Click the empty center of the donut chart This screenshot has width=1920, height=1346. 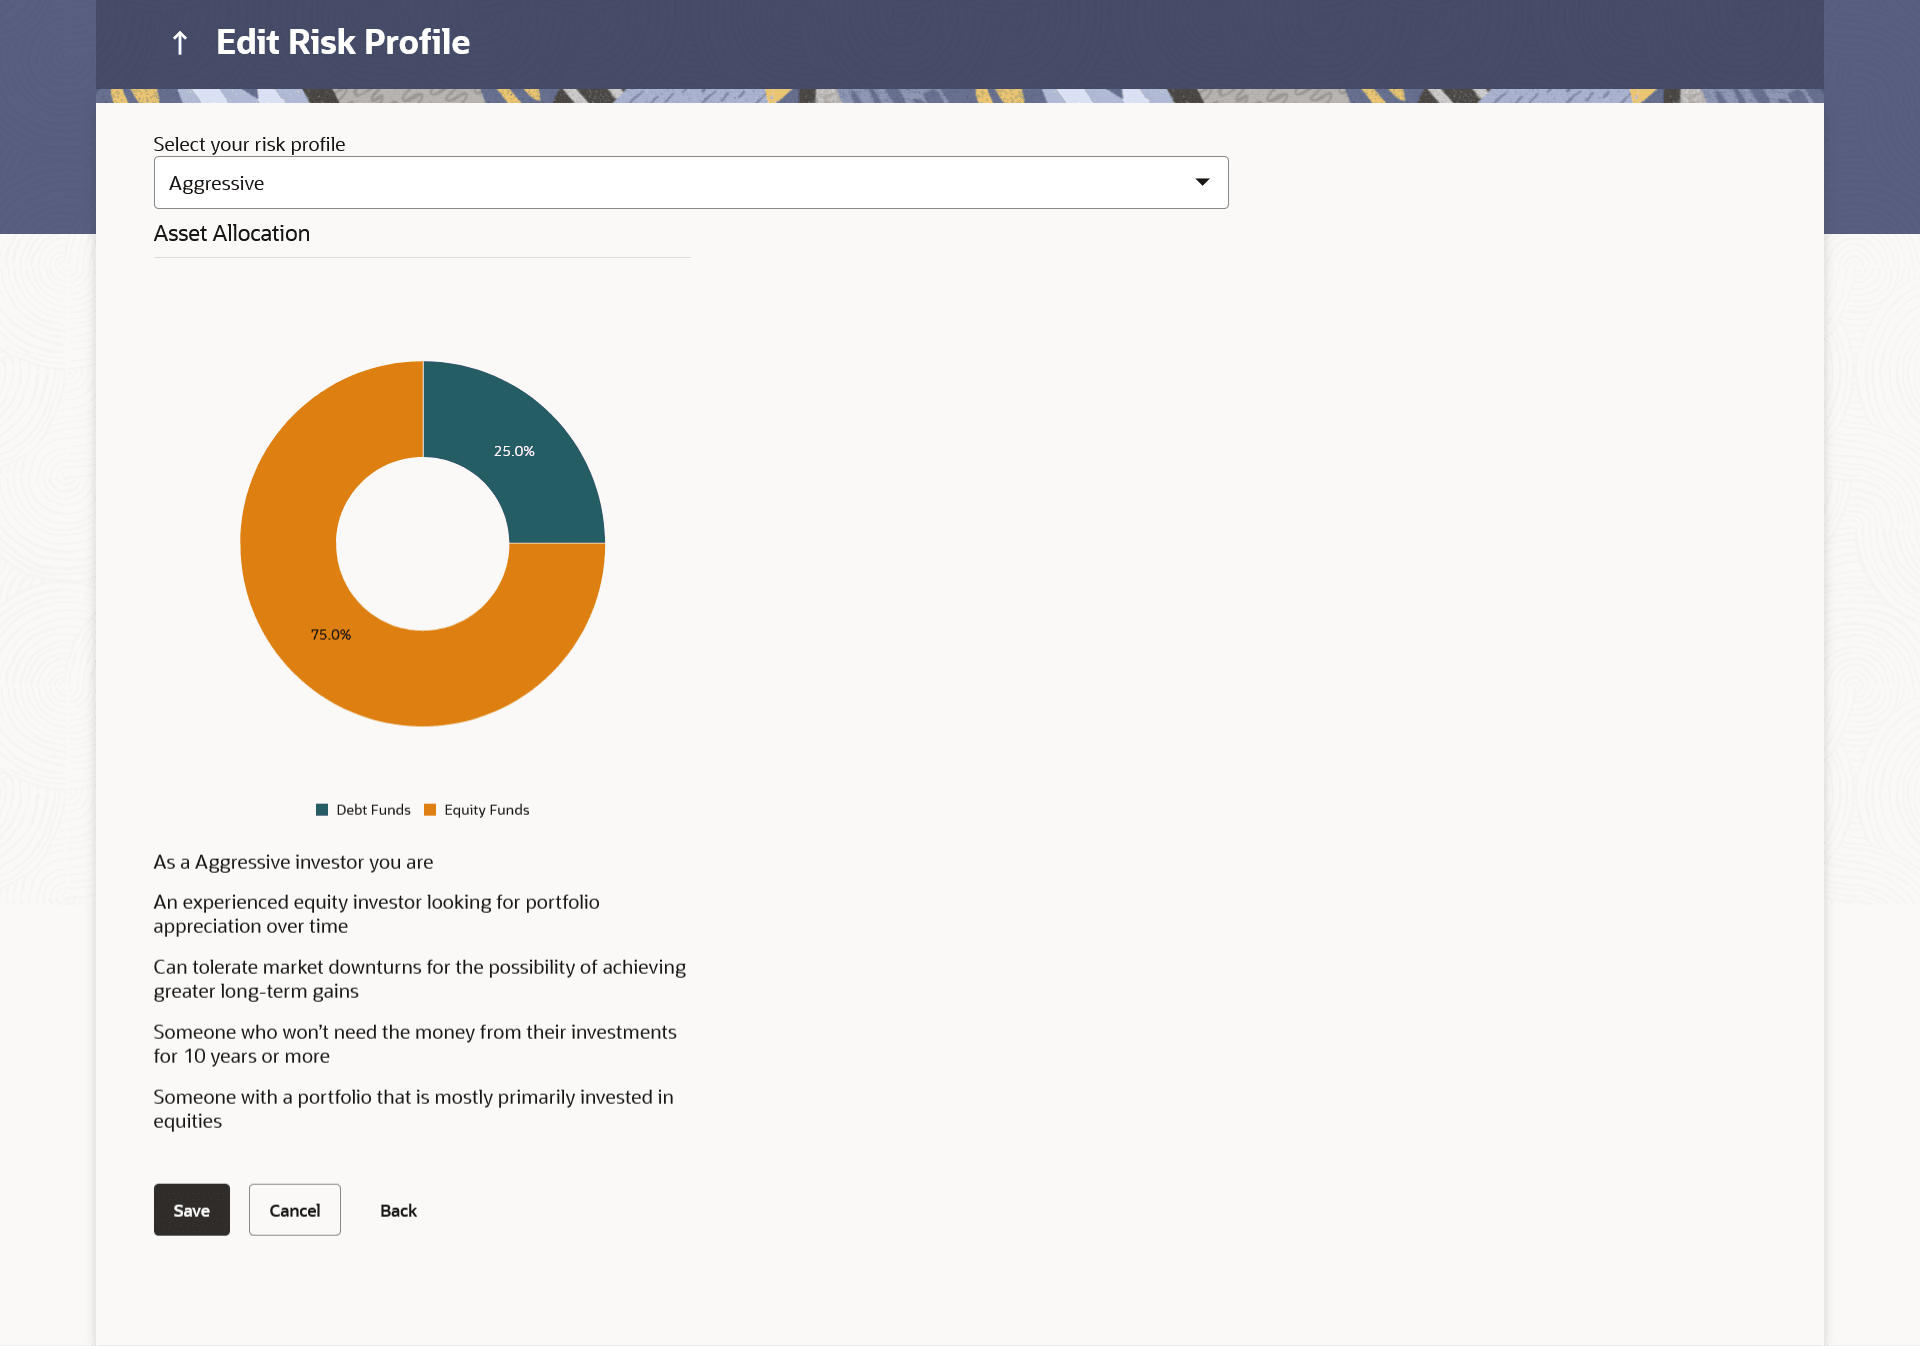click(x=423, y=544)
